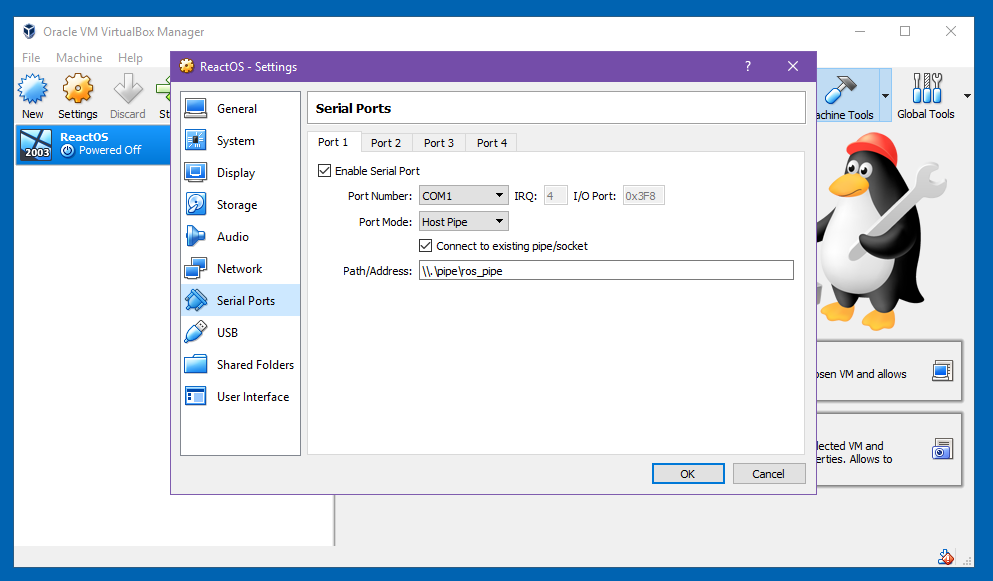Click the User Interface window icon

196,396
